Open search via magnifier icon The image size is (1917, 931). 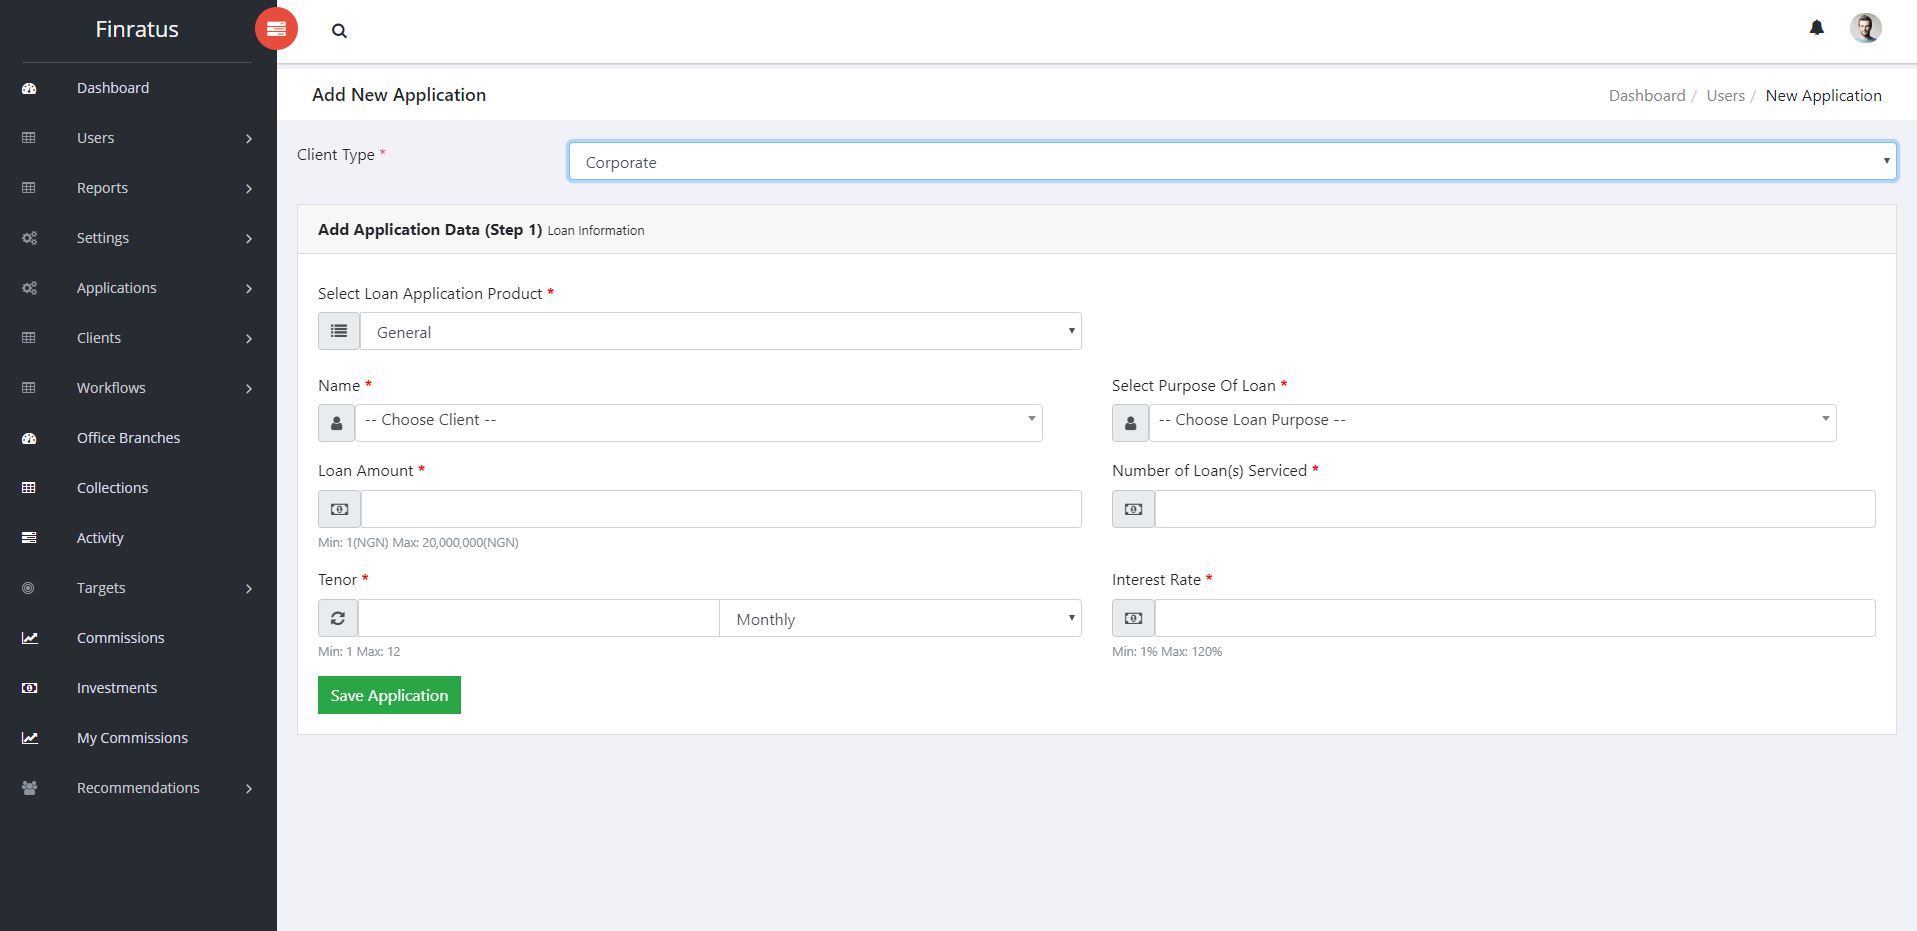(x=339, y=31)
